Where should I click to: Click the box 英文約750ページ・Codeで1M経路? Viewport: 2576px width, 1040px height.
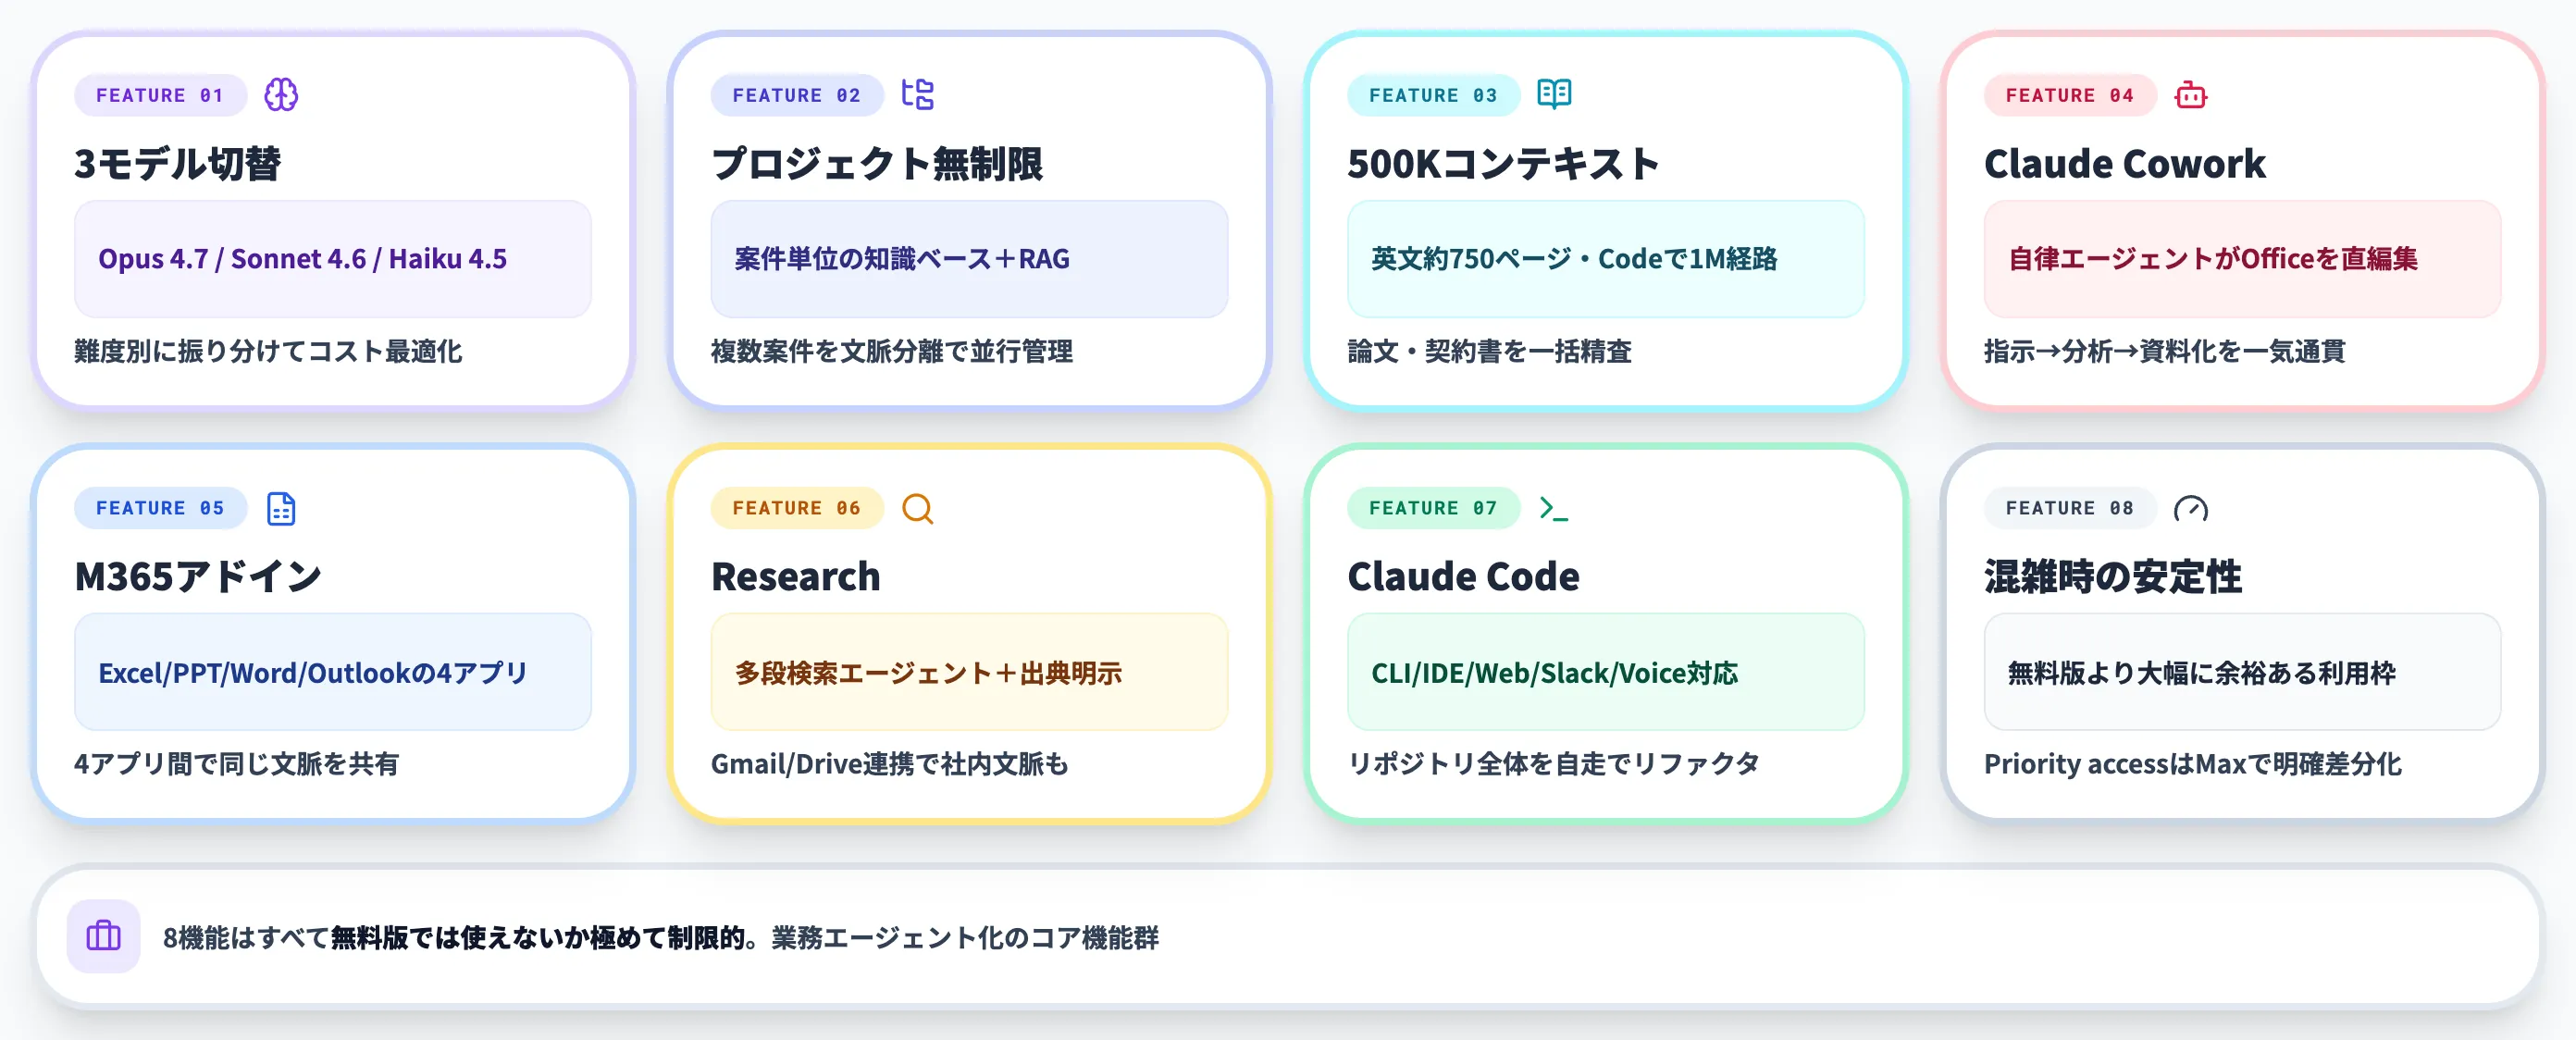(1606, 259)
